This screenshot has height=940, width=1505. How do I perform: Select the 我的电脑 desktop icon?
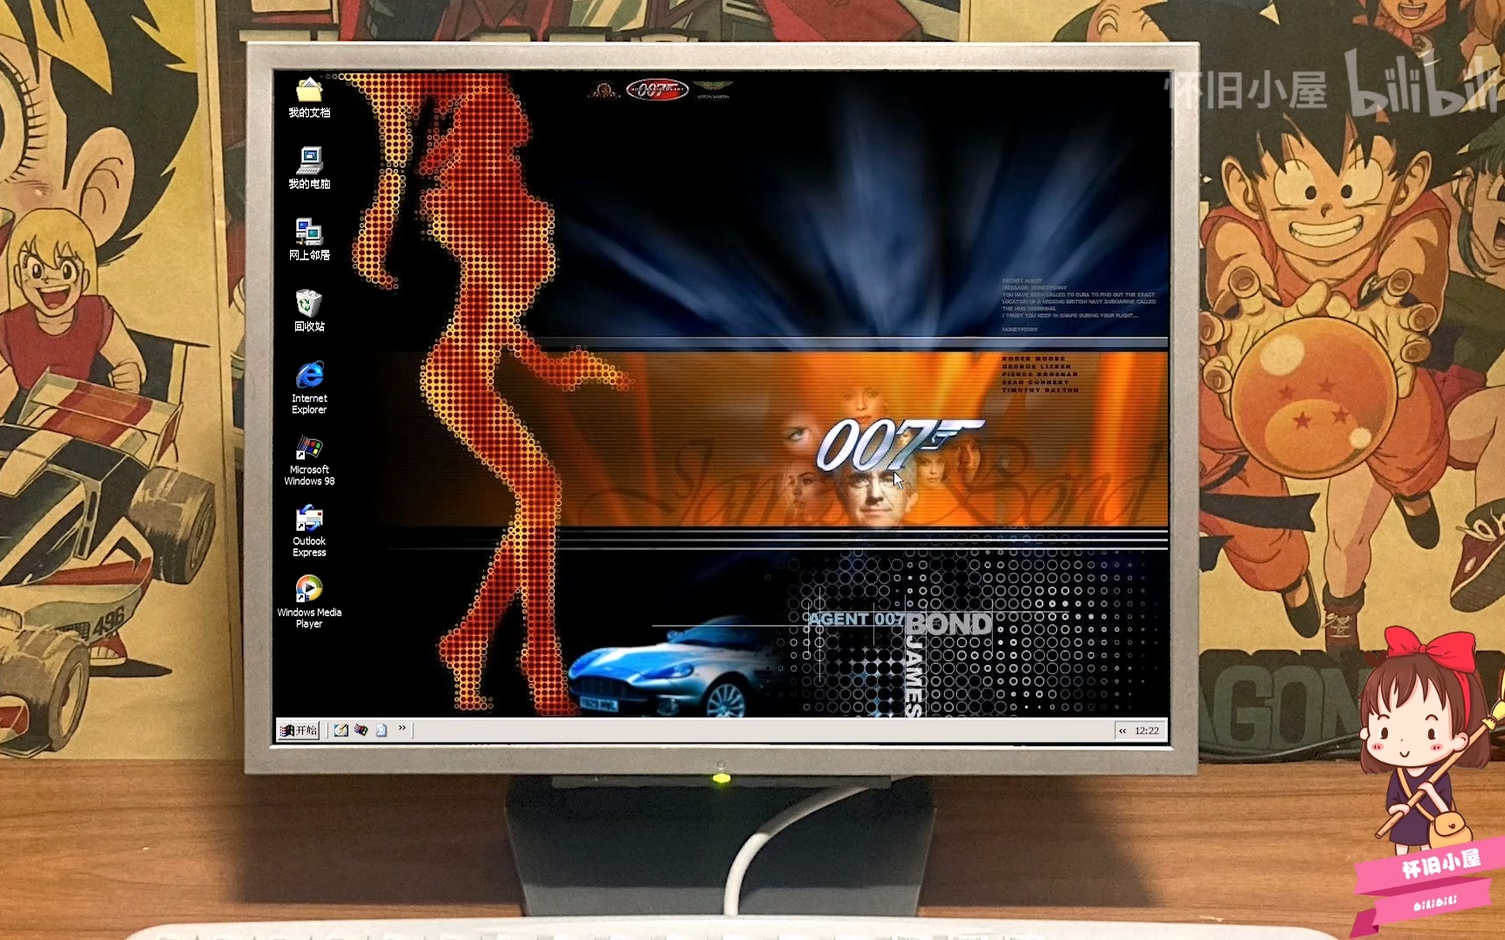click(x=309, y=168)
